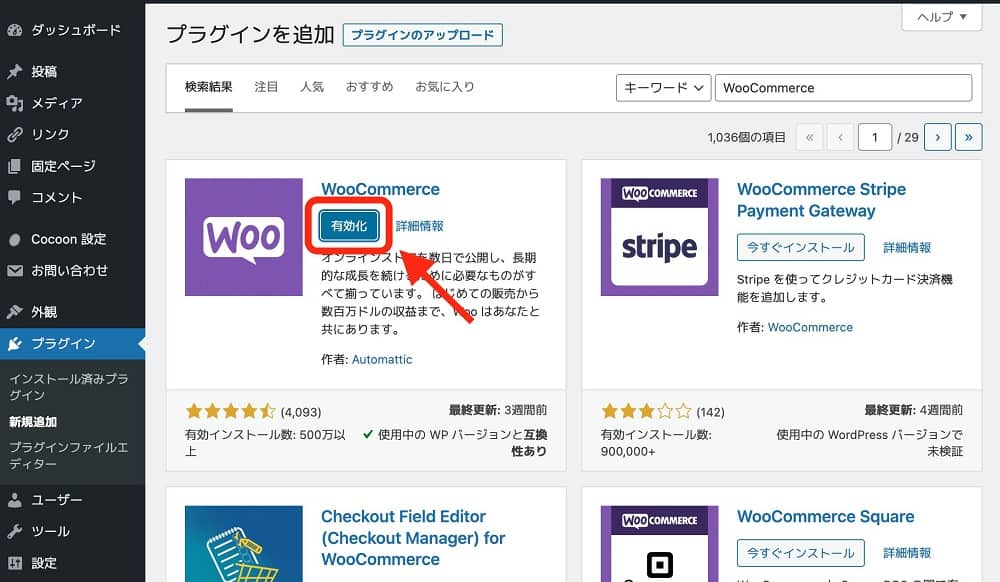
Task: Switch to 注目 tab
Action: tap(266, 87)
